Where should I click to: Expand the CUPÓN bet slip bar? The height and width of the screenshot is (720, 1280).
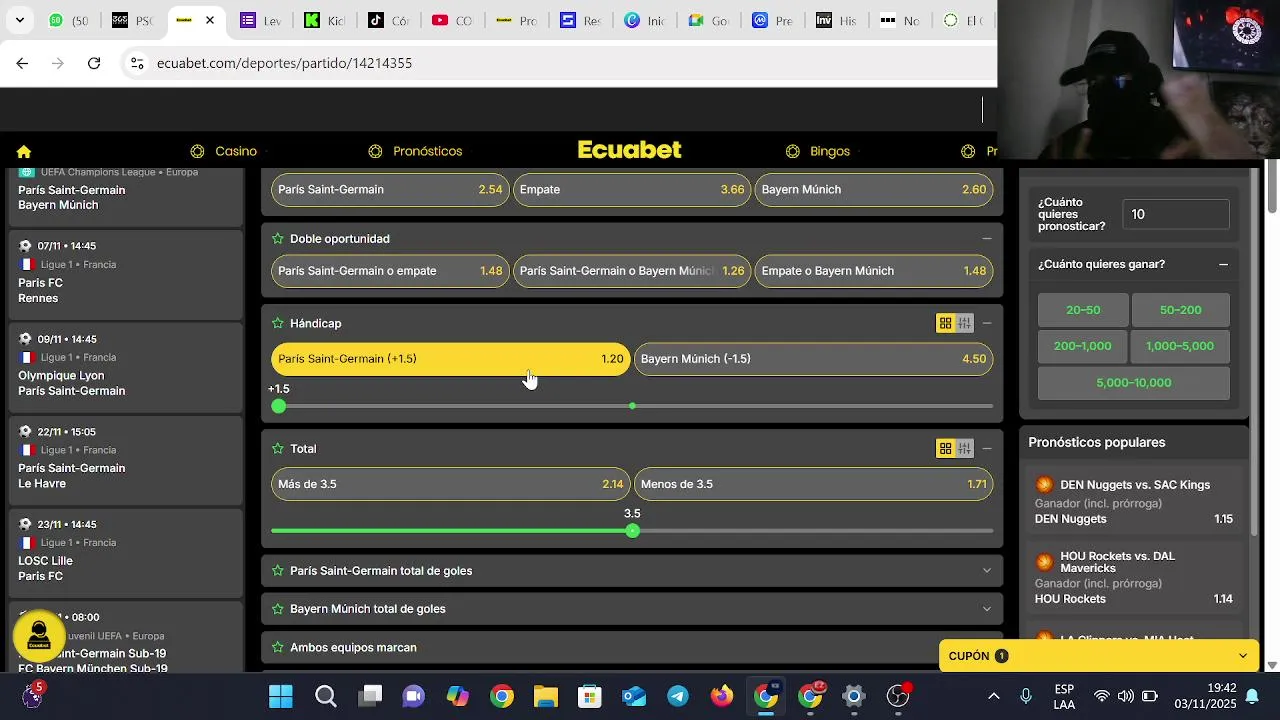click(x=1098, y=656)
